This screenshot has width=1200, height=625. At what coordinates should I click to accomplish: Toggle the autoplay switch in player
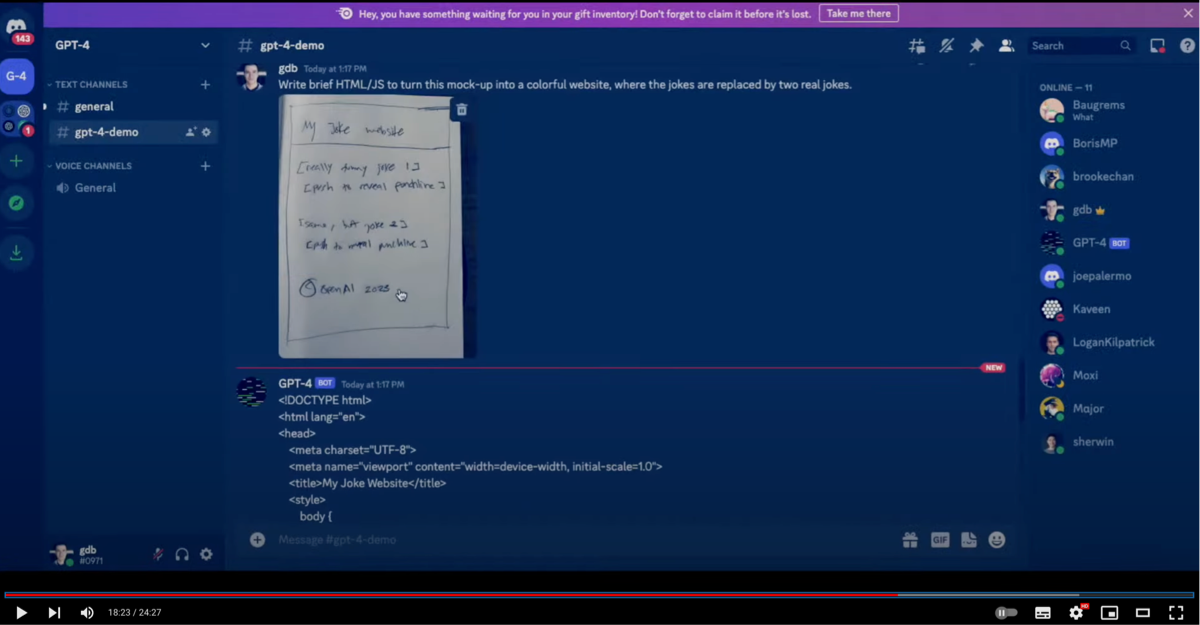(1006, 613)
